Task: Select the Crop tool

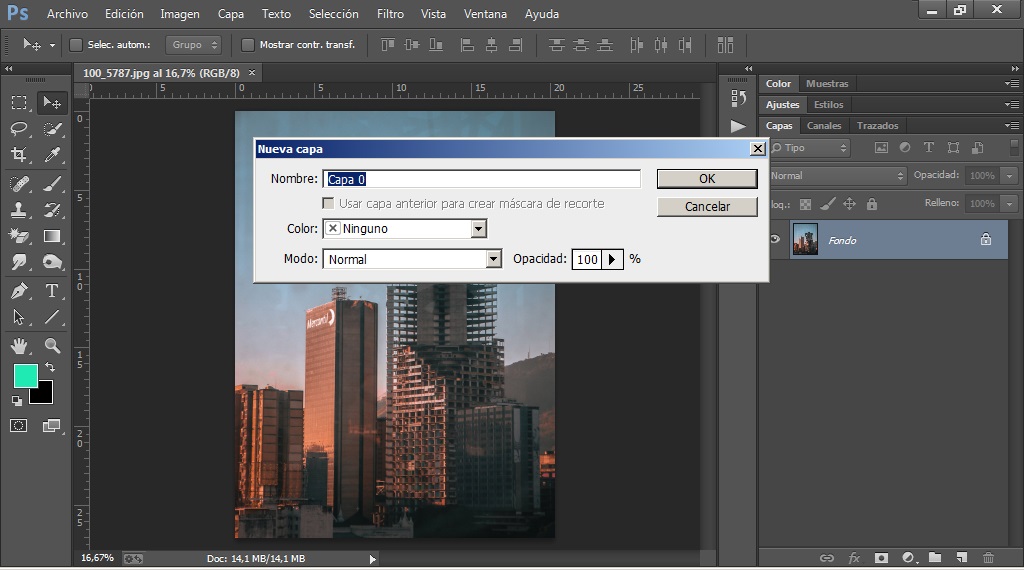Action: [x=19, y=155]
